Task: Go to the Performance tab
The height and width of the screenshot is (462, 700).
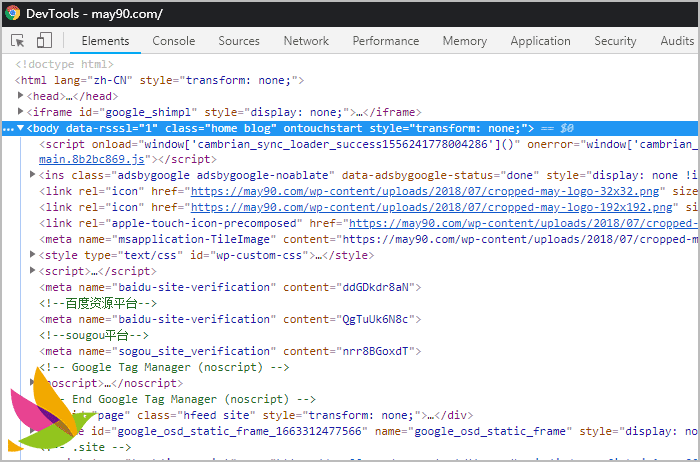Action: click(x=385, y=41)
